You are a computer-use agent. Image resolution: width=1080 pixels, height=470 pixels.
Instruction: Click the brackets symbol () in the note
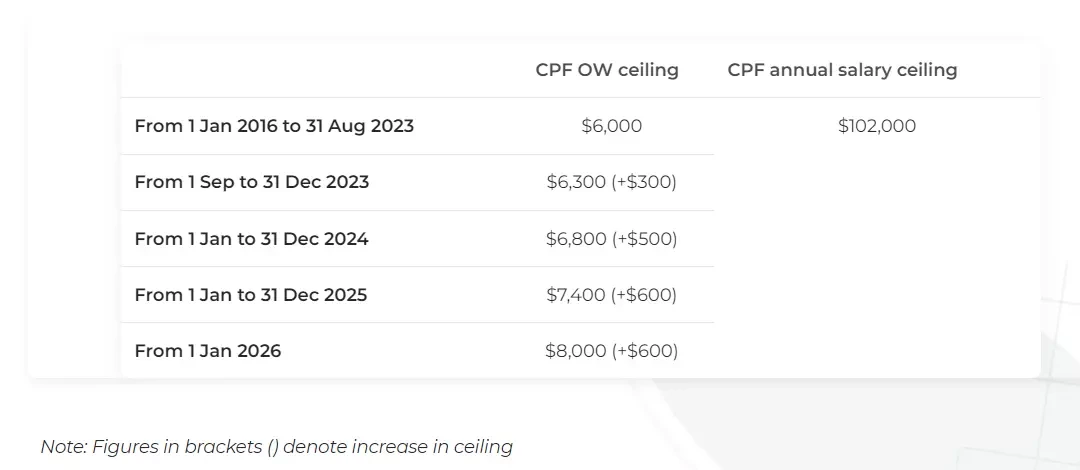point(273,447)
